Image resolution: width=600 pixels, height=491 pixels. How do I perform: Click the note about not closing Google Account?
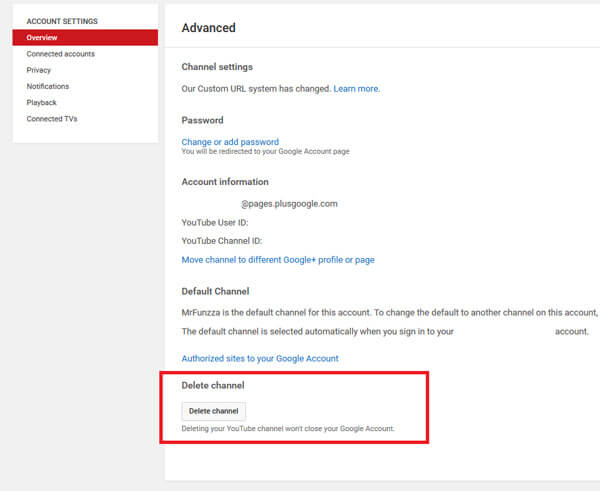click(x=288, y=429)
